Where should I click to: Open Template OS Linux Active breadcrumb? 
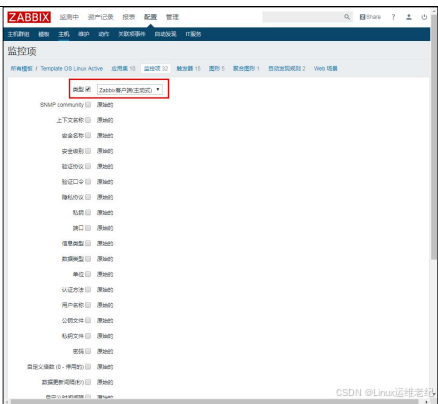pos(72,68)
